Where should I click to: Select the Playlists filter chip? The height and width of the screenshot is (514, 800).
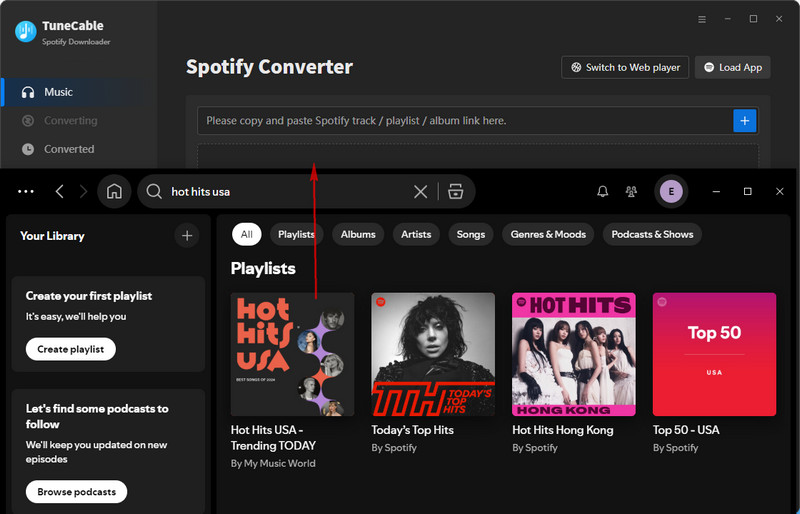coord(296,234)
